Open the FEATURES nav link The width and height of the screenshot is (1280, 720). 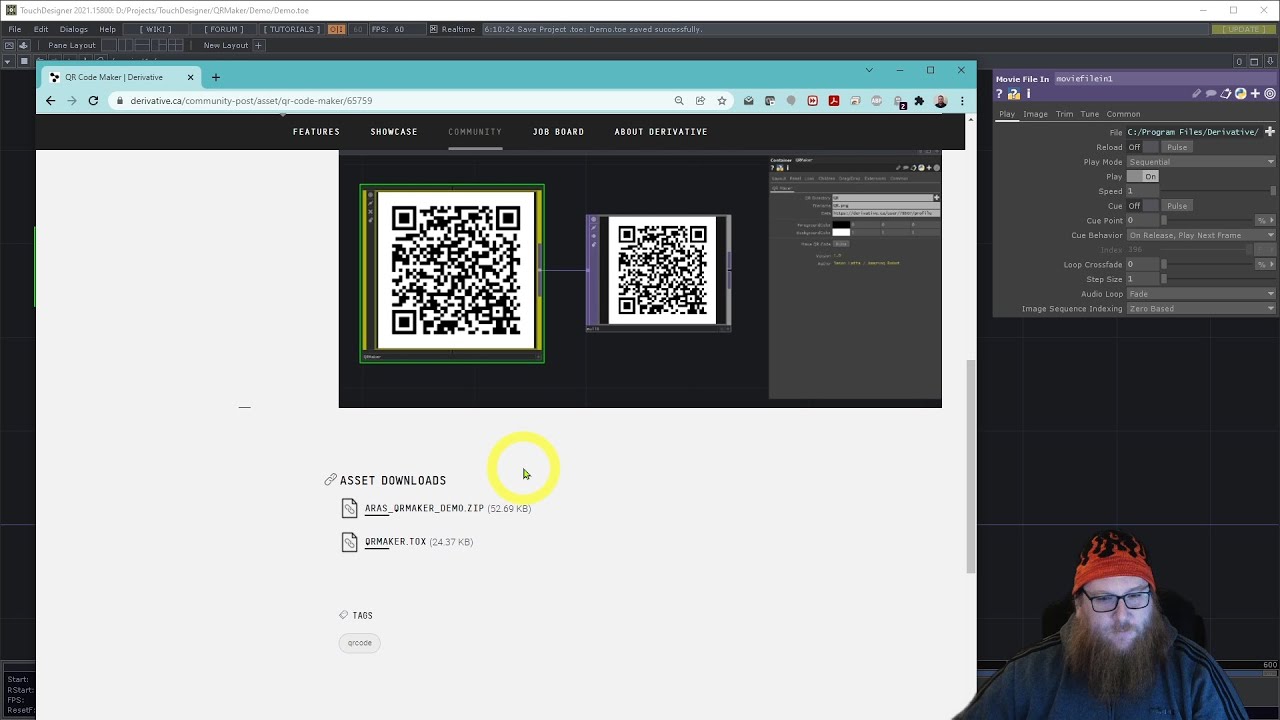click(316, 132)
